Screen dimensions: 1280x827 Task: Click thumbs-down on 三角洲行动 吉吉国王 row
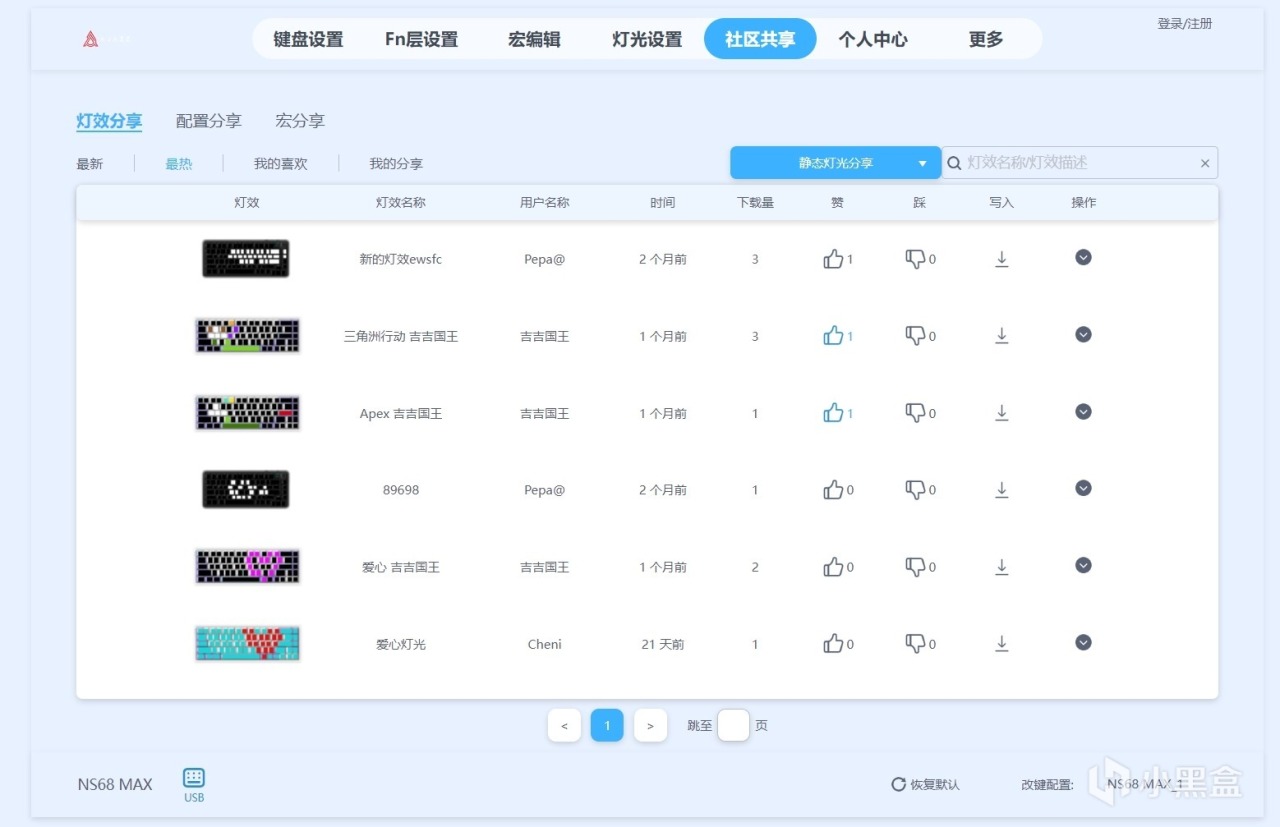(x=915, y=336)
